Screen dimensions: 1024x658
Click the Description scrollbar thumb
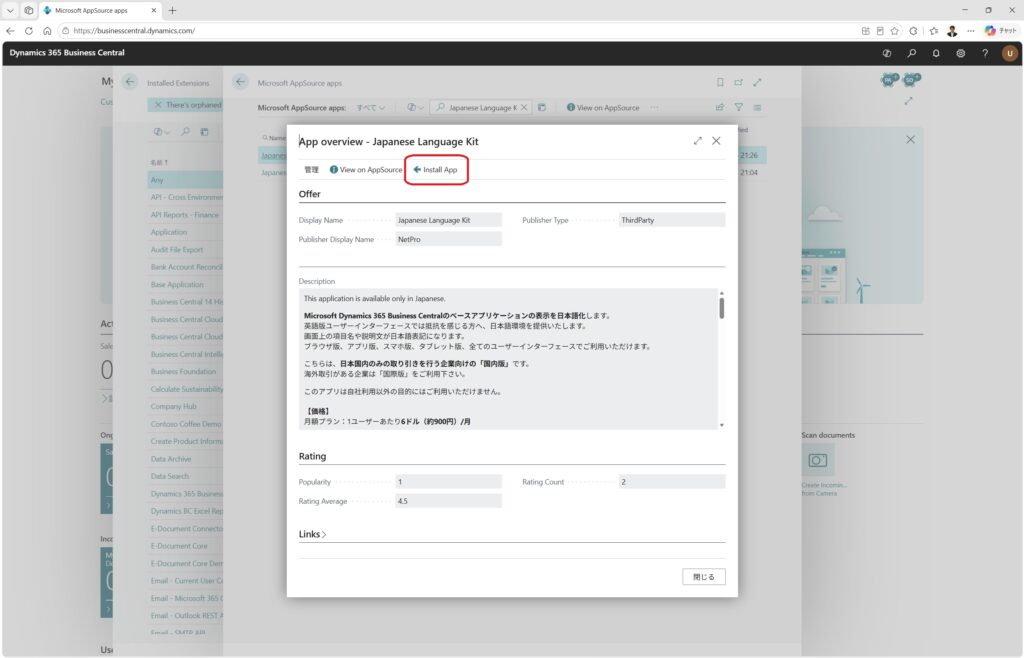(x=722, y=308)
